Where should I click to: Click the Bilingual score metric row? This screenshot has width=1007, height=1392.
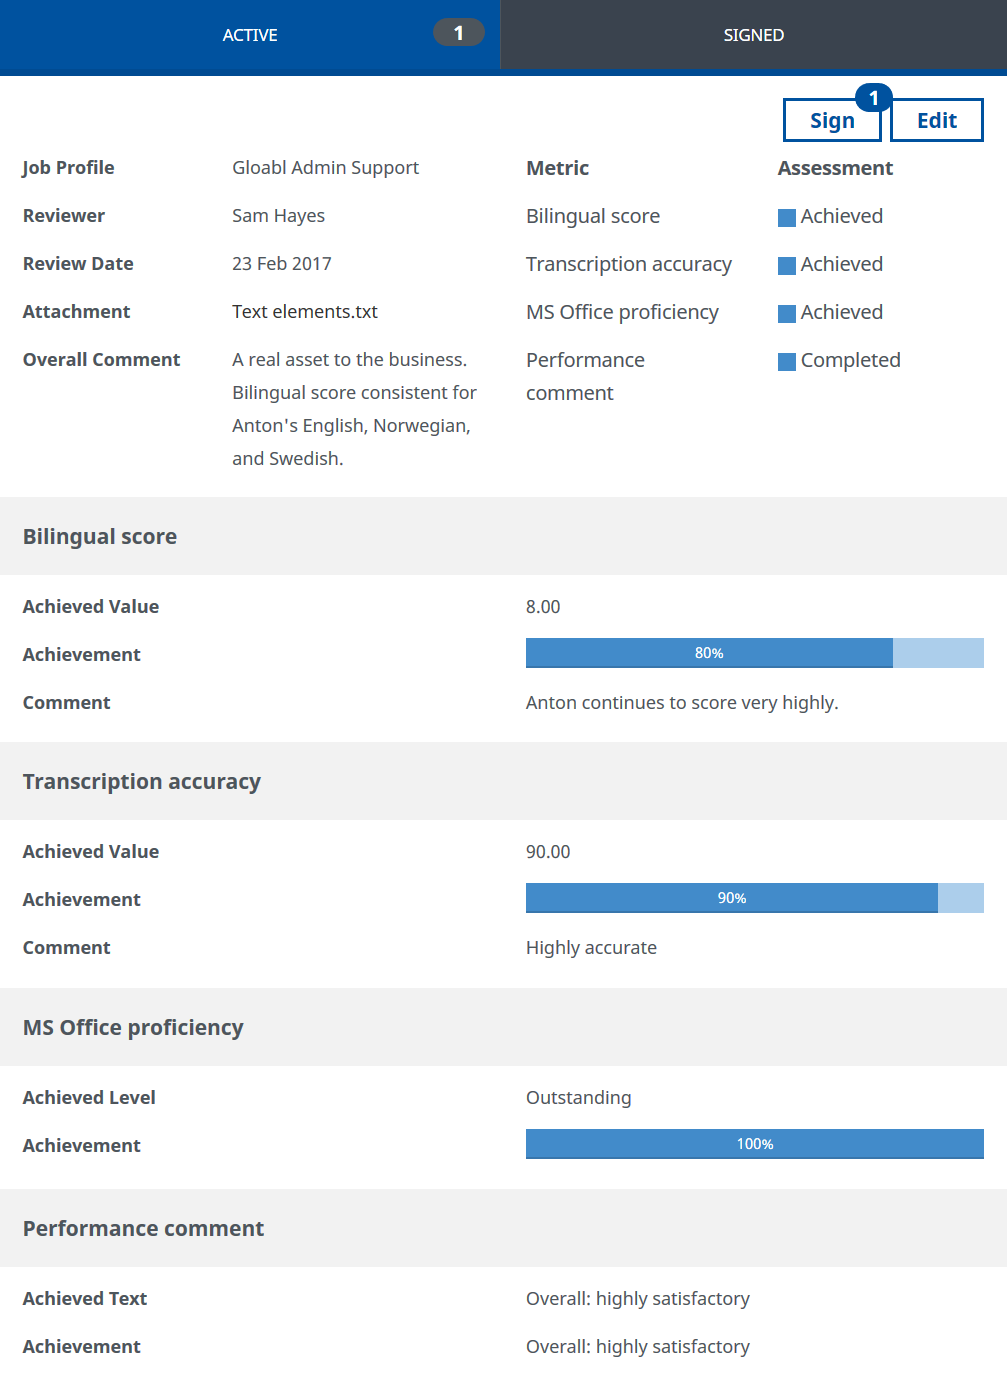coord(593,217)
